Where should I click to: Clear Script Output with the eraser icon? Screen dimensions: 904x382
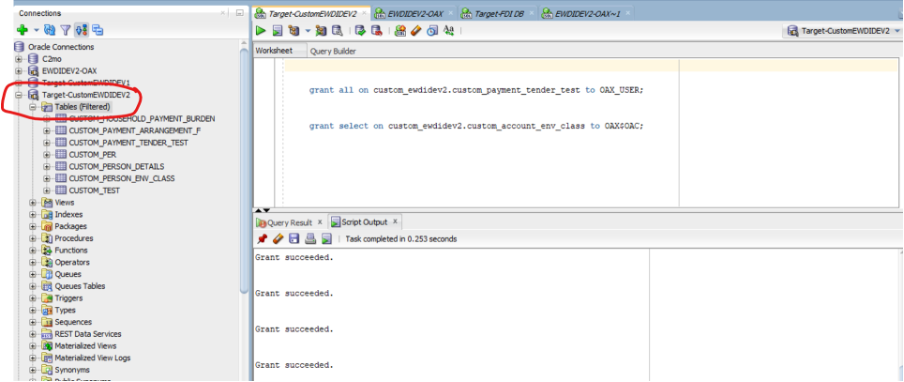(x=278, y=239)
